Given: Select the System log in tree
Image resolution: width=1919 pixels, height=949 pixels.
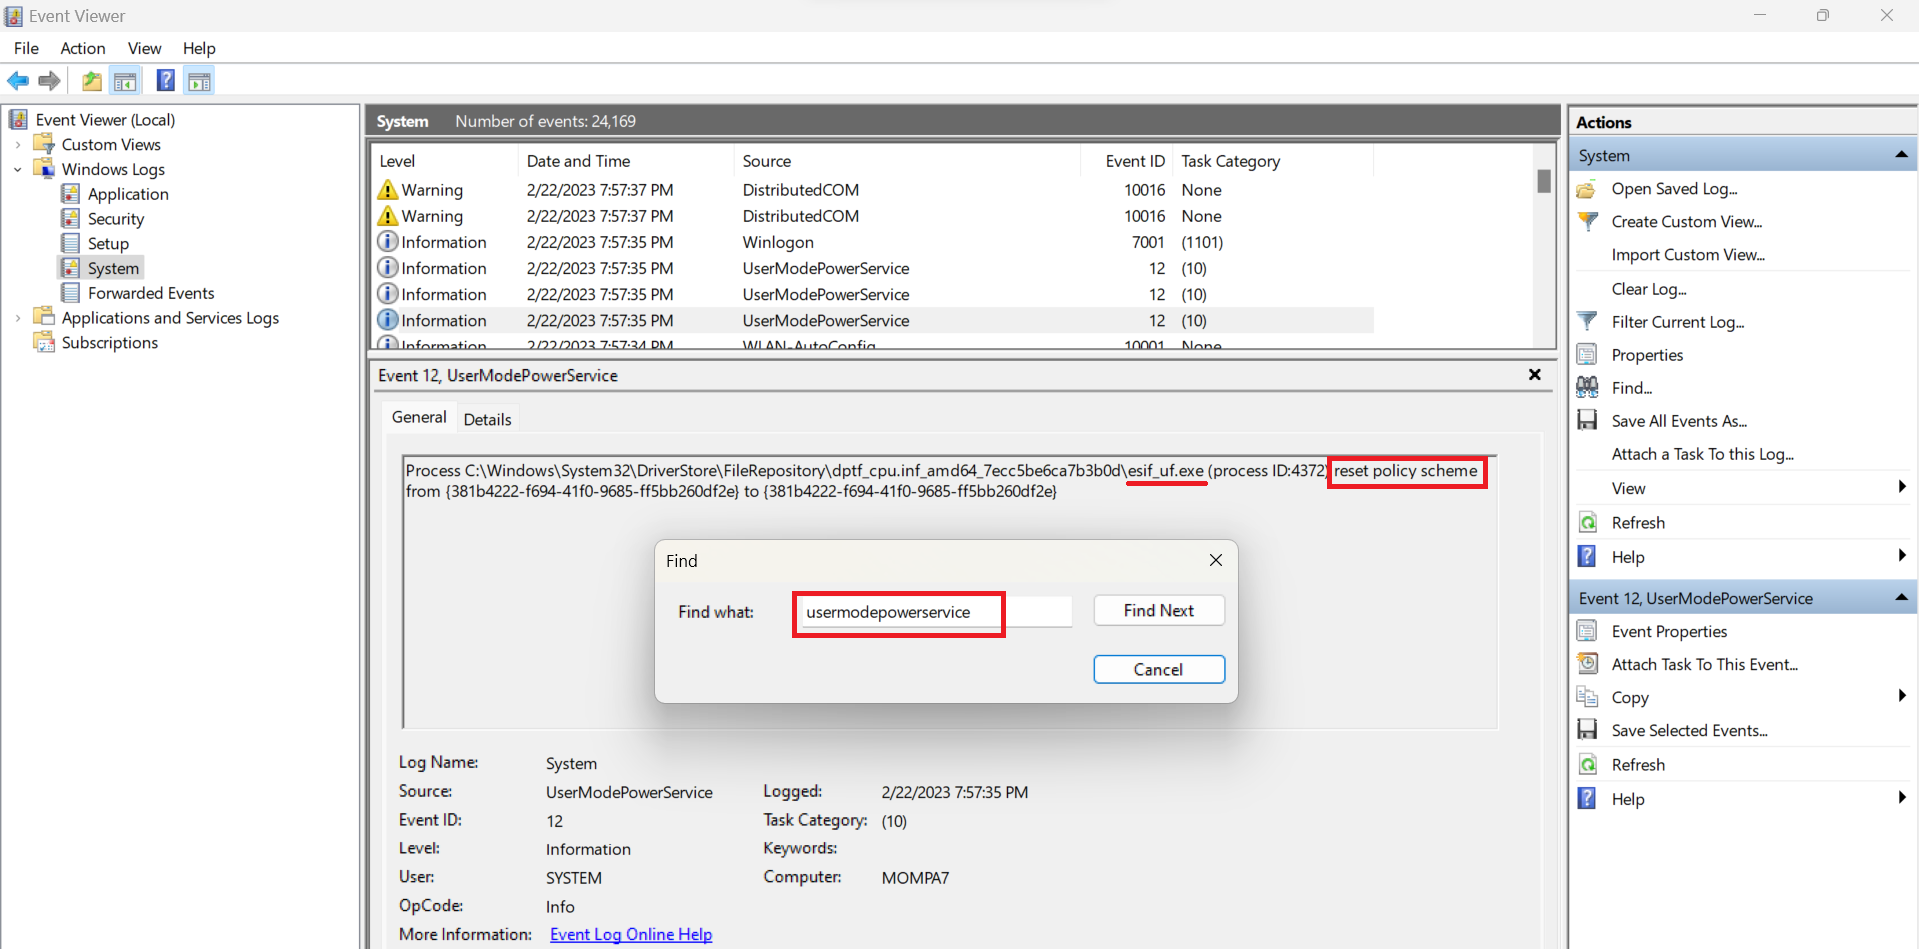Looking at the screenshot, I should (x=113, y=268).
